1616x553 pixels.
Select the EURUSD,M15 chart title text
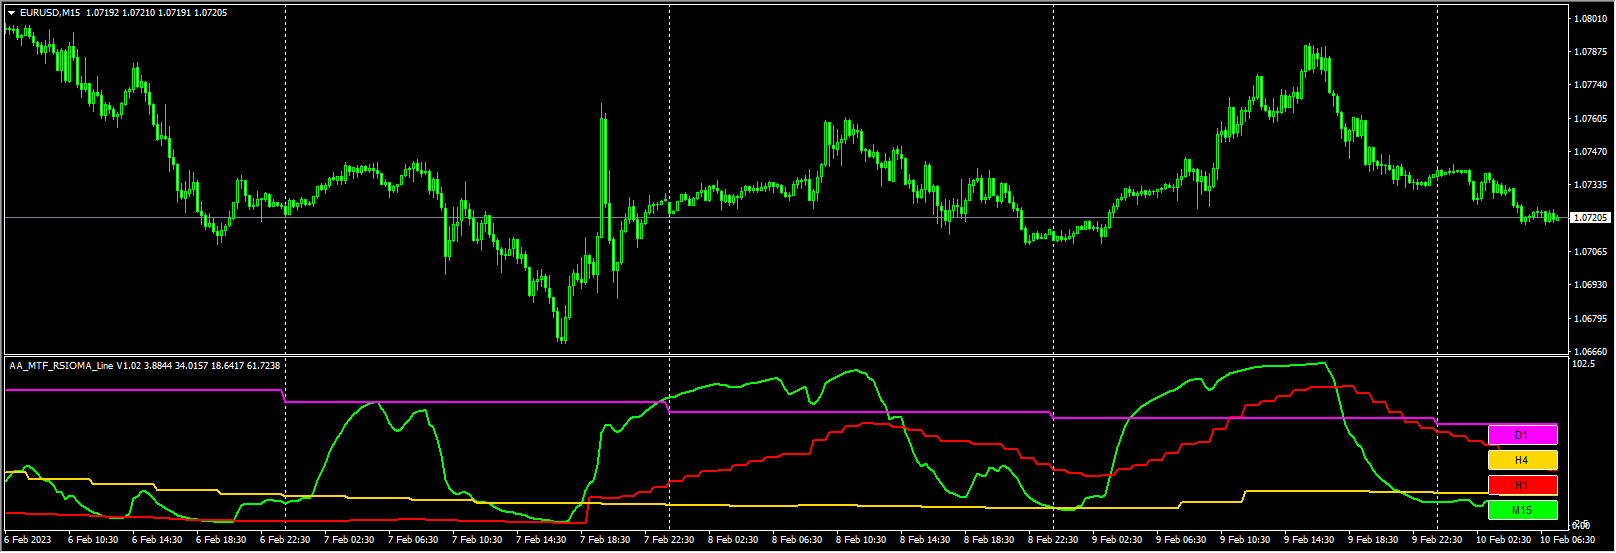tap(52, 13)
